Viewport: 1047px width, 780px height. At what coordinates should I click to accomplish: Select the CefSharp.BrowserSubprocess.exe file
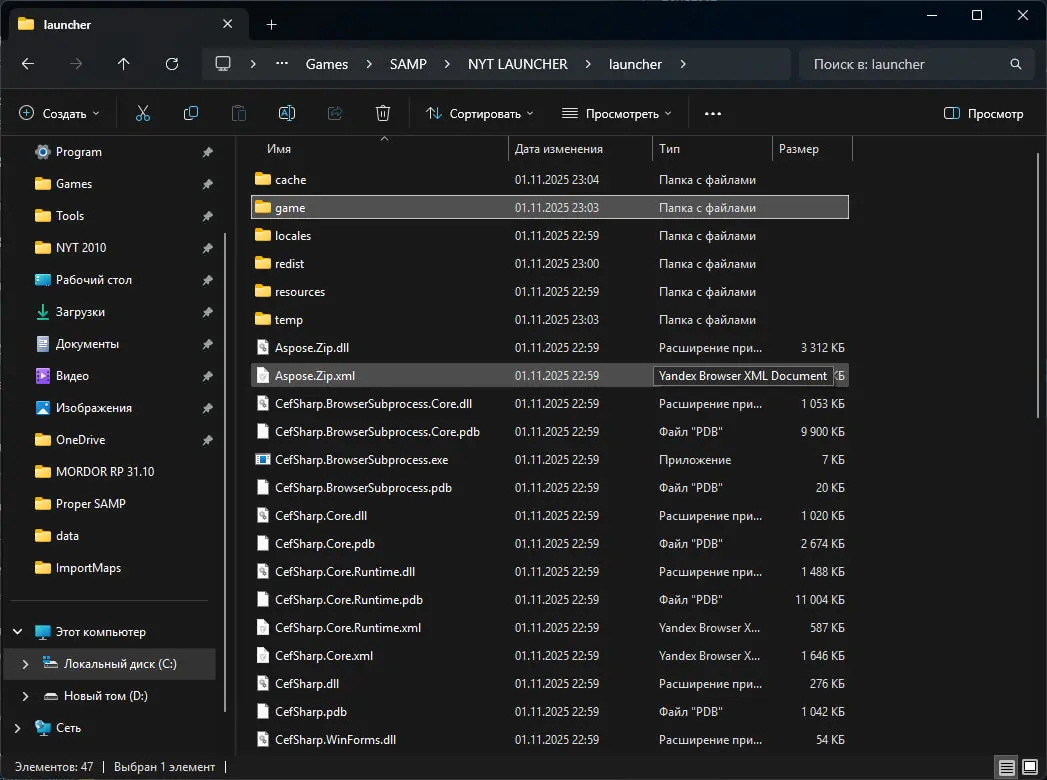pyautogui.click(x=361, y=460)
